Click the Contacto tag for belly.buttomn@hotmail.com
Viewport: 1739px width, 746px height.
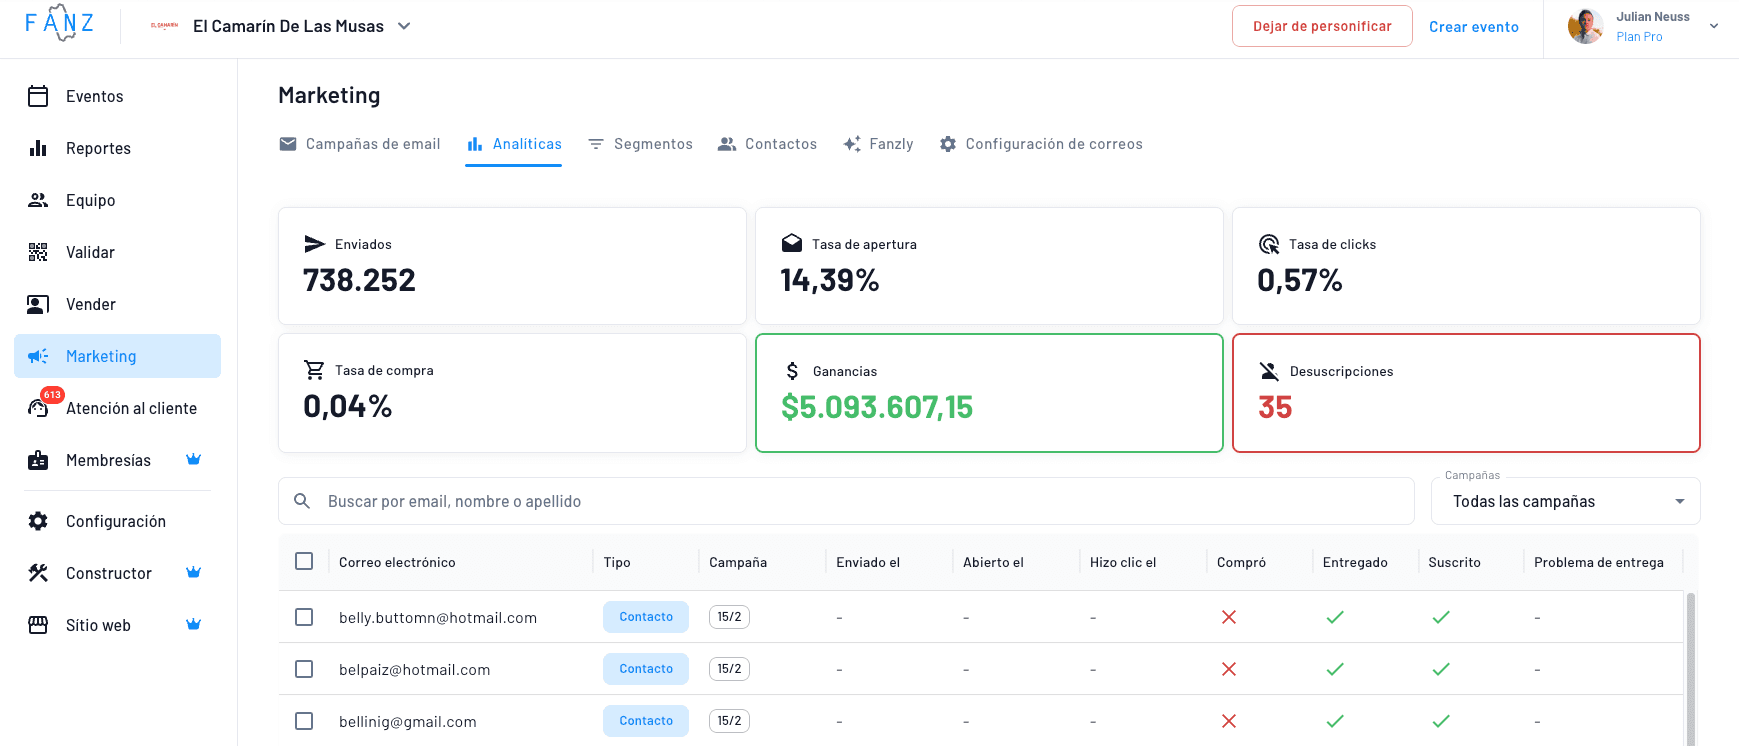[x=646, y=617]
